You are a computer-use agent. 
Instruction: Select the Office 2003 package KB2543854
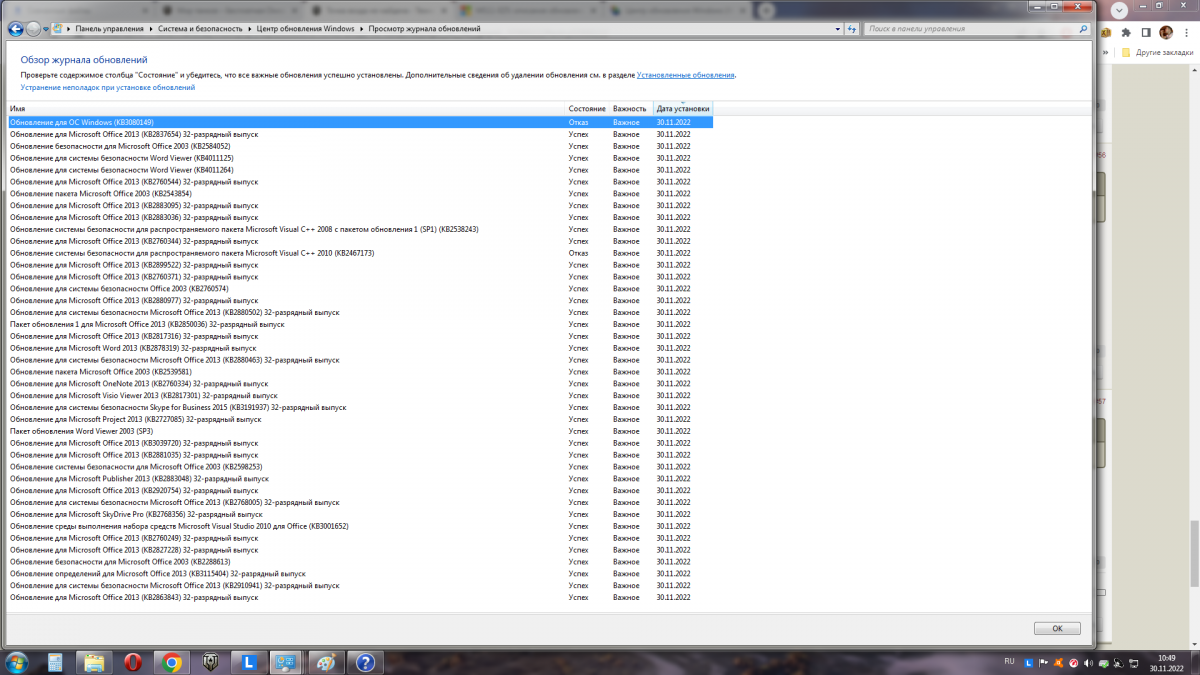(360, 194)
